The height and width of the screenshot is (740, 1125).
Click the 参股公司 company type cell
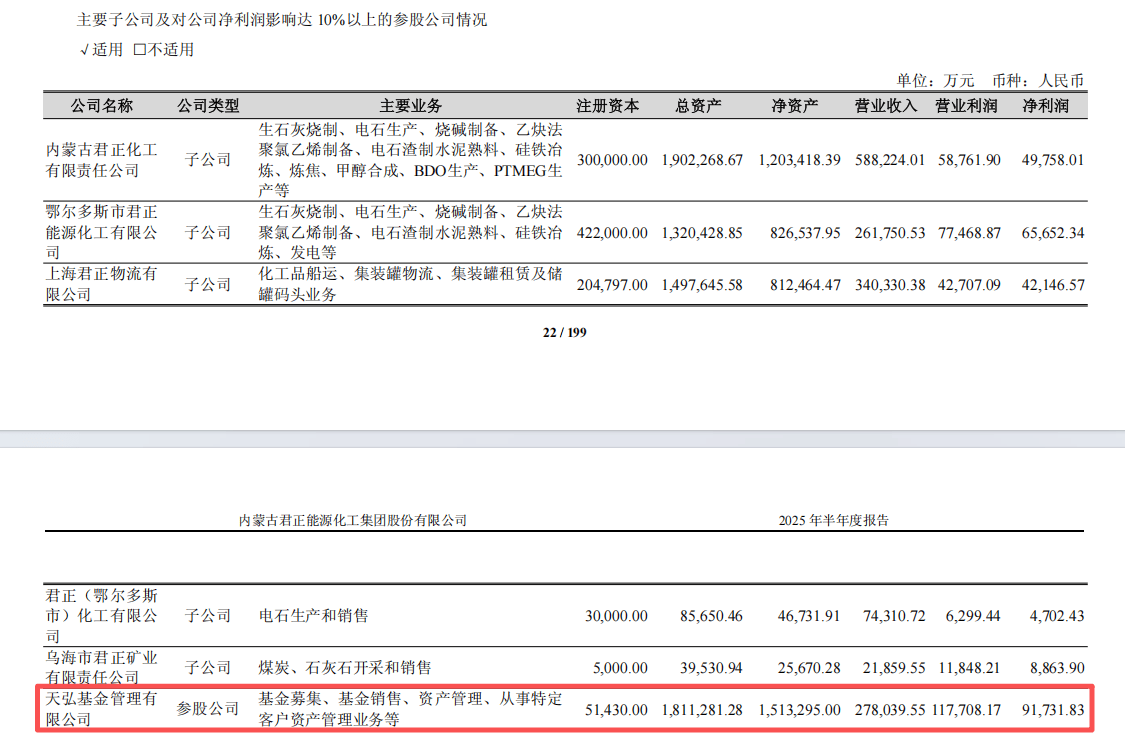coord(208,708)
